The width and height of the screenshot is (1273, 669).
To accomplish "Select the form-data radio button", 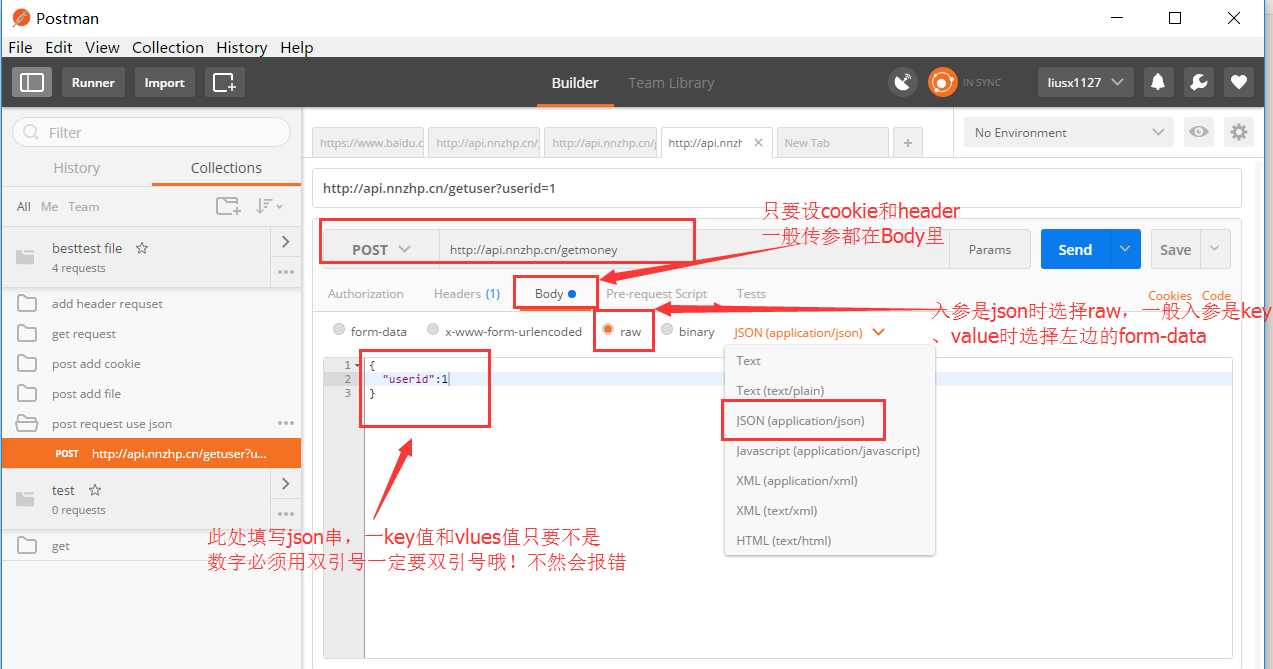I will [339, 330].
